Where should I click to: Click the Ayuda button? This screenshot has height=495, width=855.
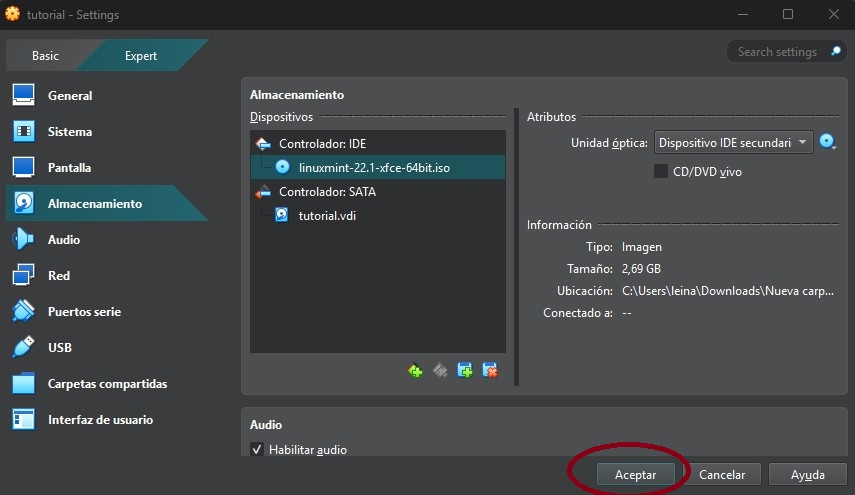tap(808, 474)
